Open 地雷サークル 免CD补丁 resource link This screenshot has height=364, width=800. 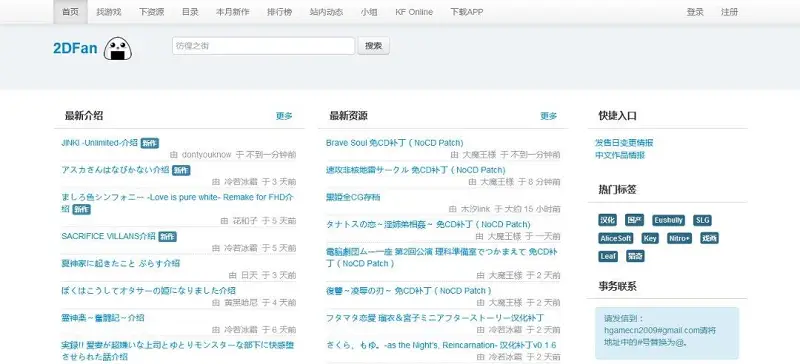(x=416, y=170)
